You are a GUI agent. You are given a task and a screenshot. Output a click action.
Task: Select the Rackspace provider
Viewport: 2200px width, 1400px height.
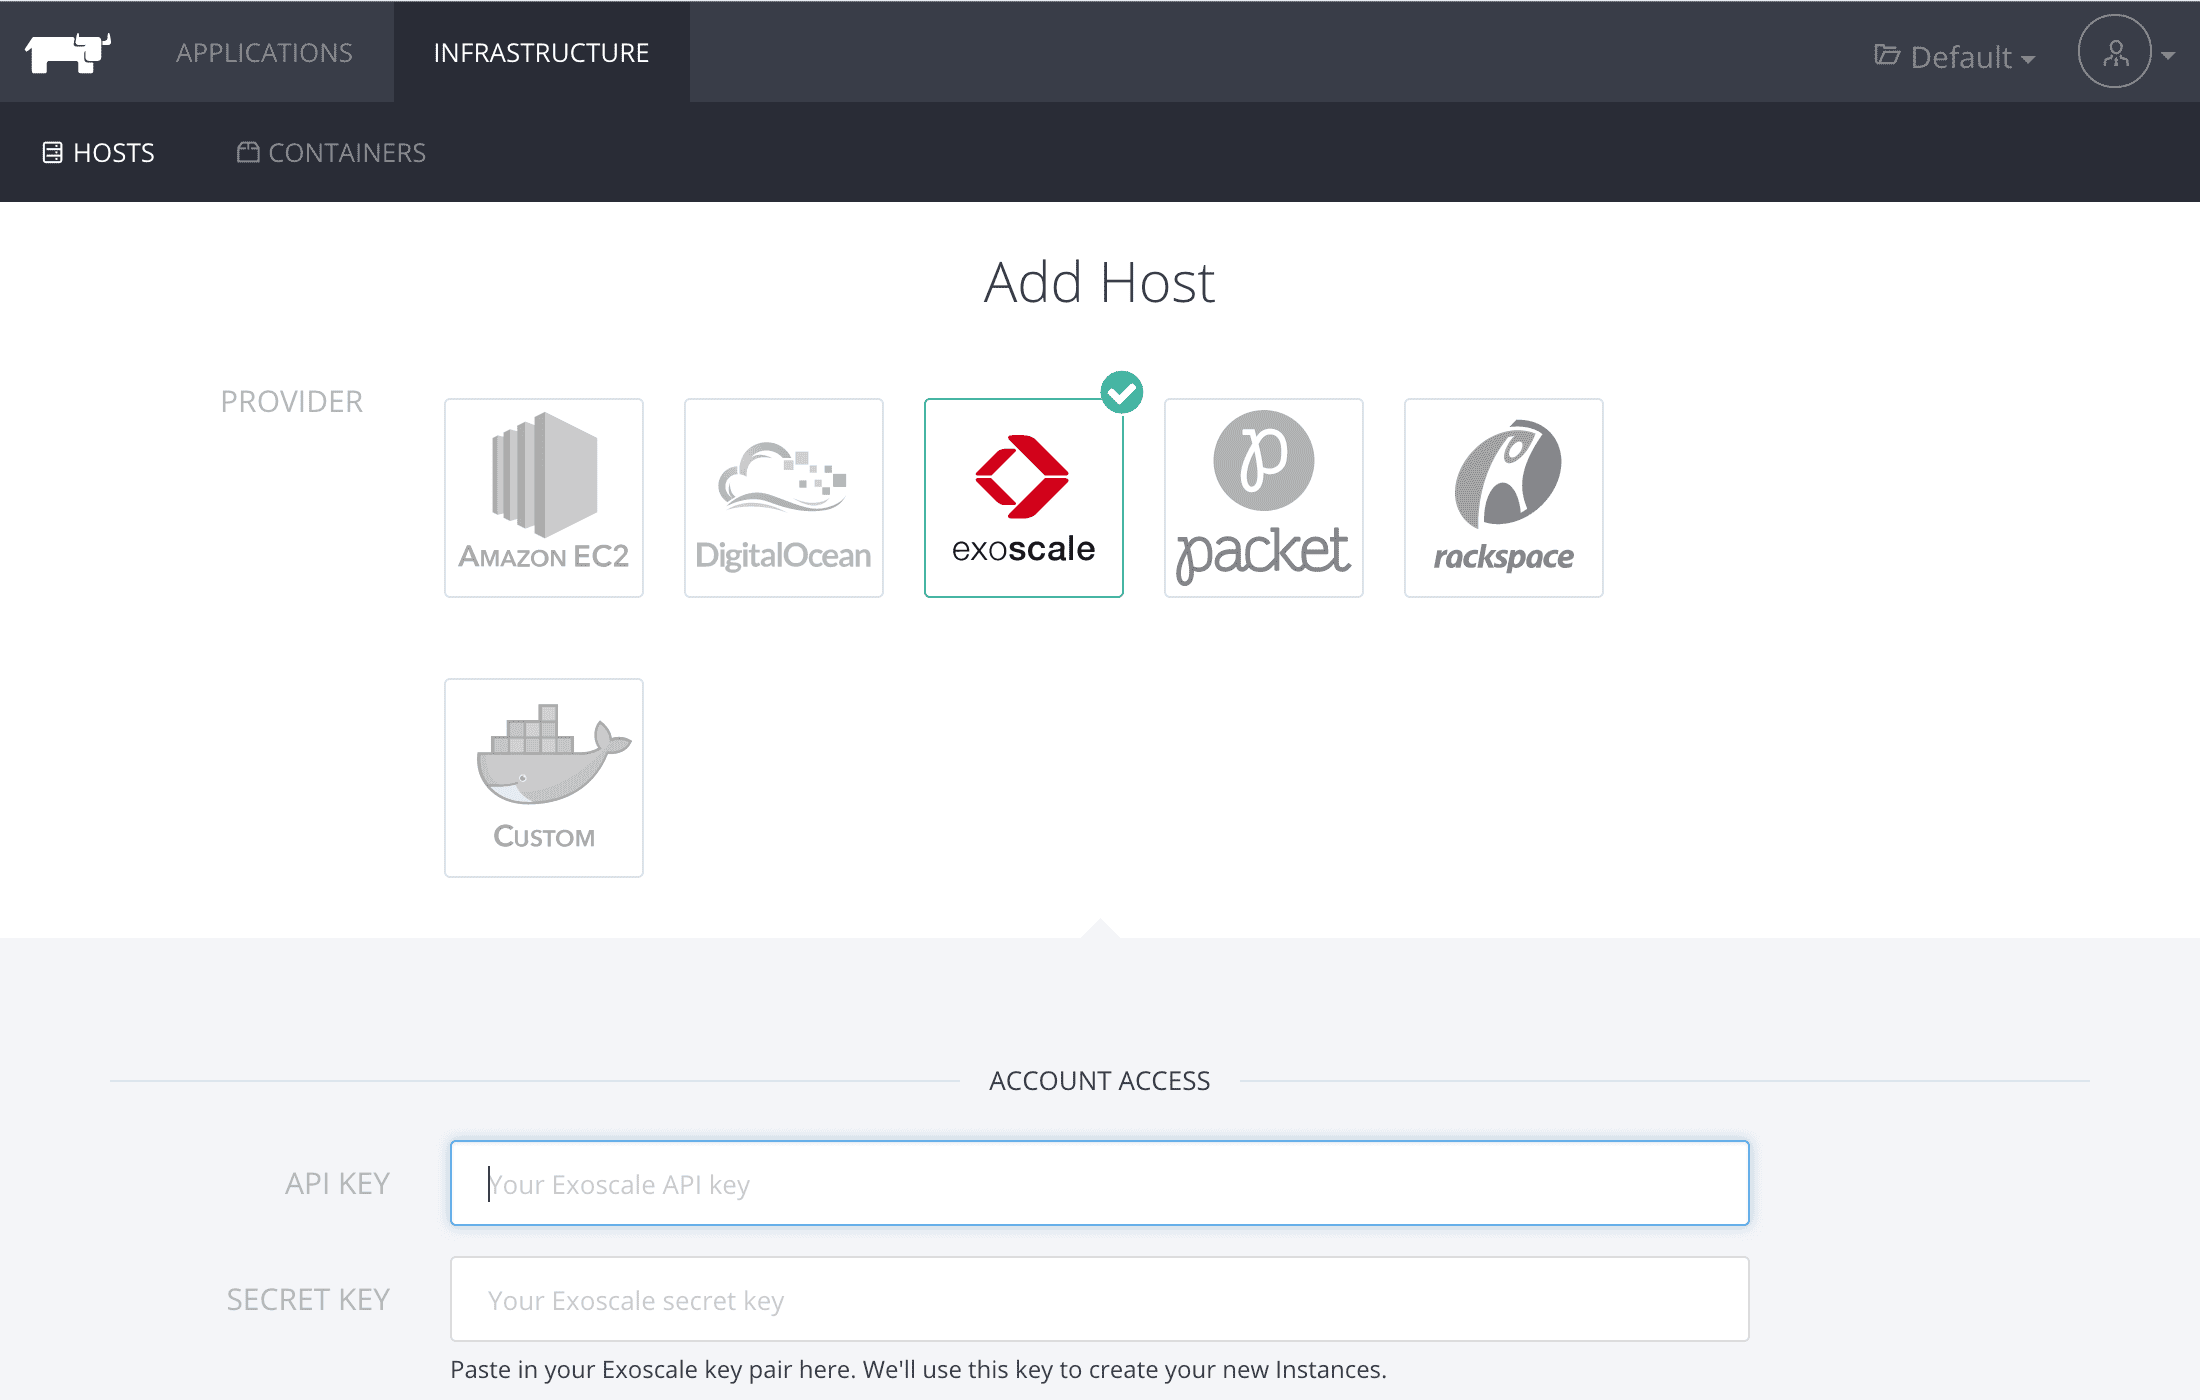point(1504,498)
